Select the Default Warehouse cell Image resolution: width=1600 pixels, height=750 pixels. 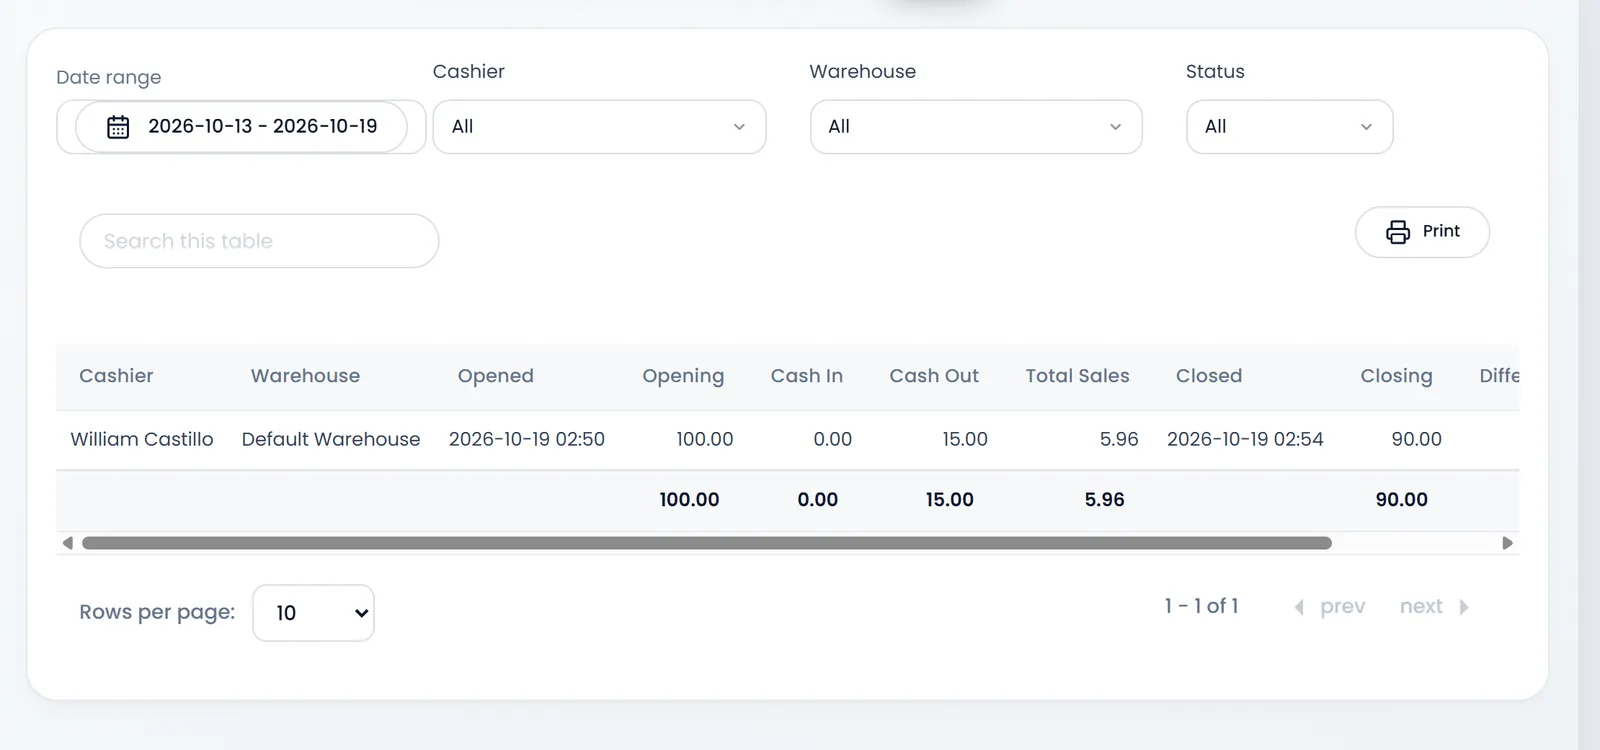click(x=331, y=439)
